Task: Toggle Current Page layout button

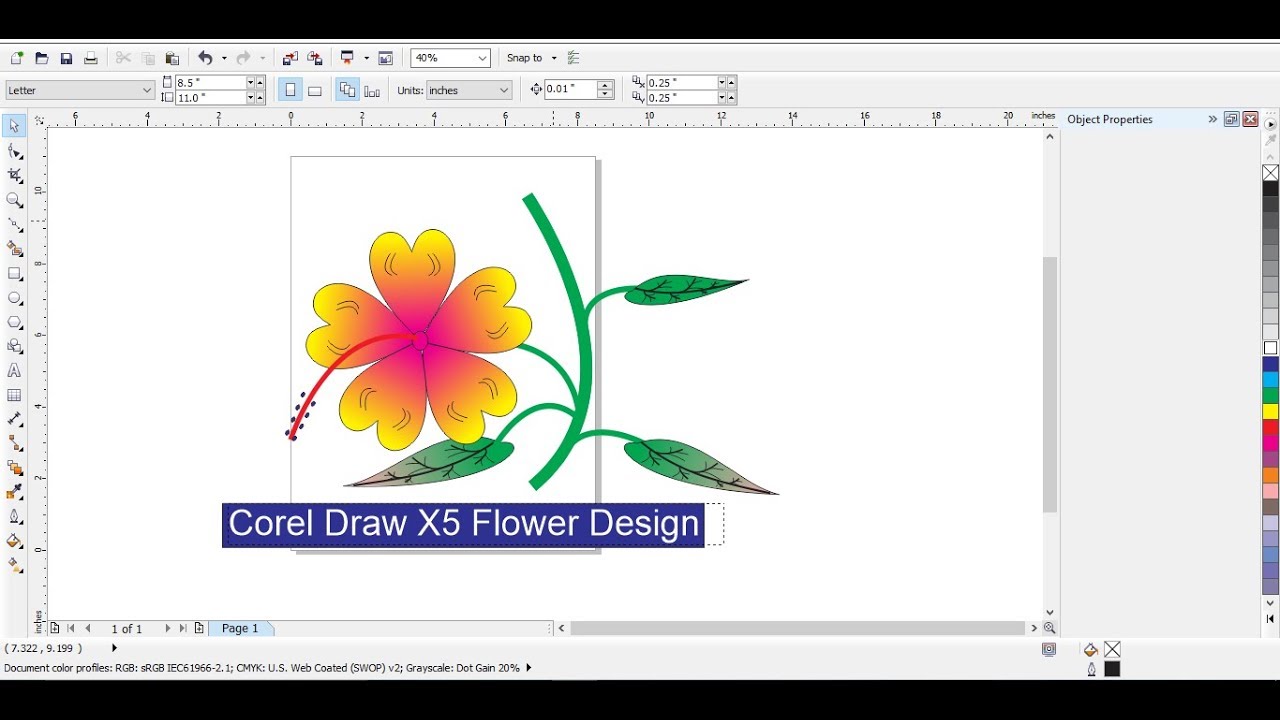Action: click(372, 90)
